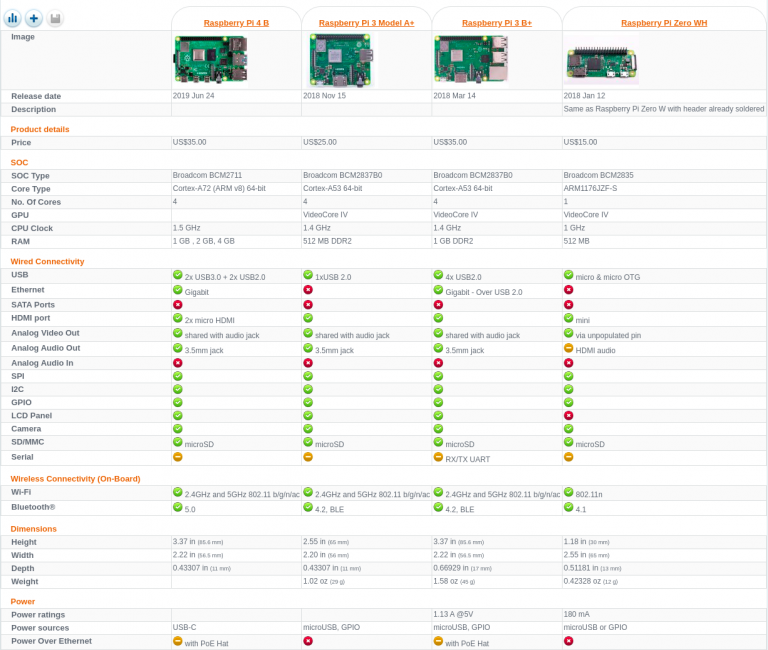Screen dimensions: 768x650
Task: Click the green check for Pi 3 B+ HDMI port
Action: (x=438, y=318)
